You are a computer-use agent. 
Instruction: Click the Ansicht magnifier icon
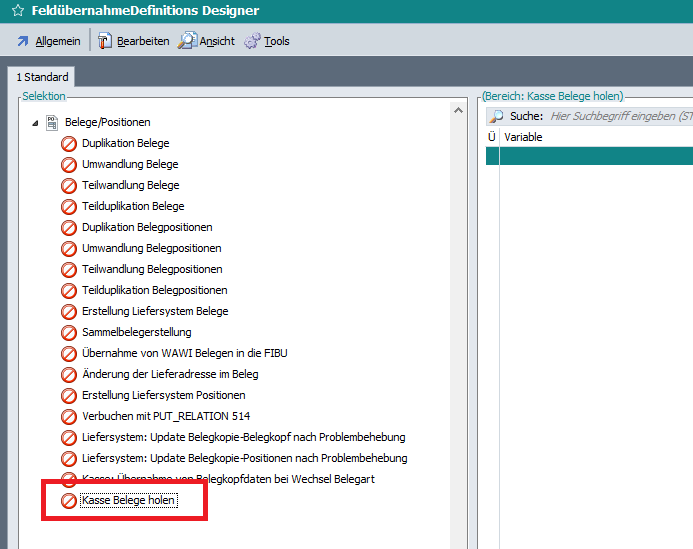coord(187,41)
